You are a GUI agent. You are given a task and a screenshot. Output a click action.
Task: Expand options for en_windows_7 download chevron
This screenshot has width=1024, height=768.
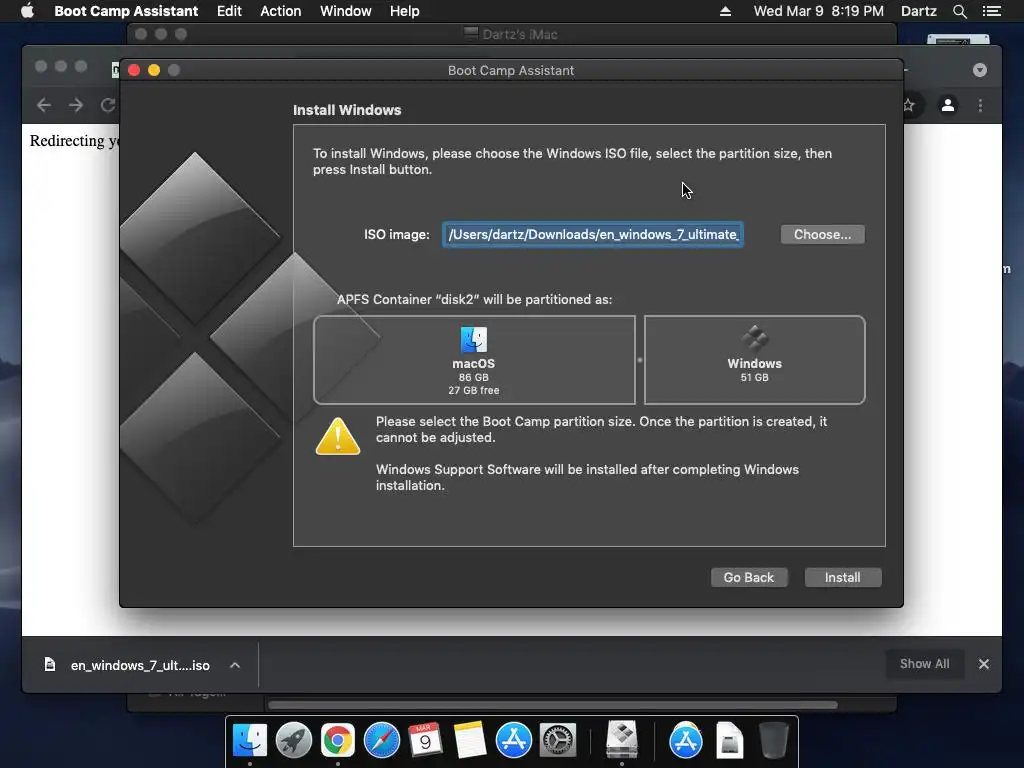point(235,665)
